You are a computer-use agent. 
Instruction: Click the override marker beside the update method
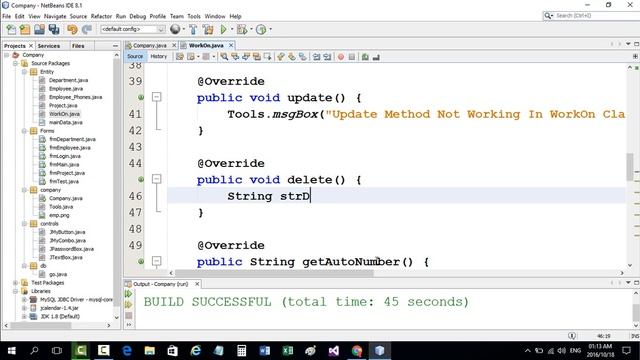click(x=141, y=97)
